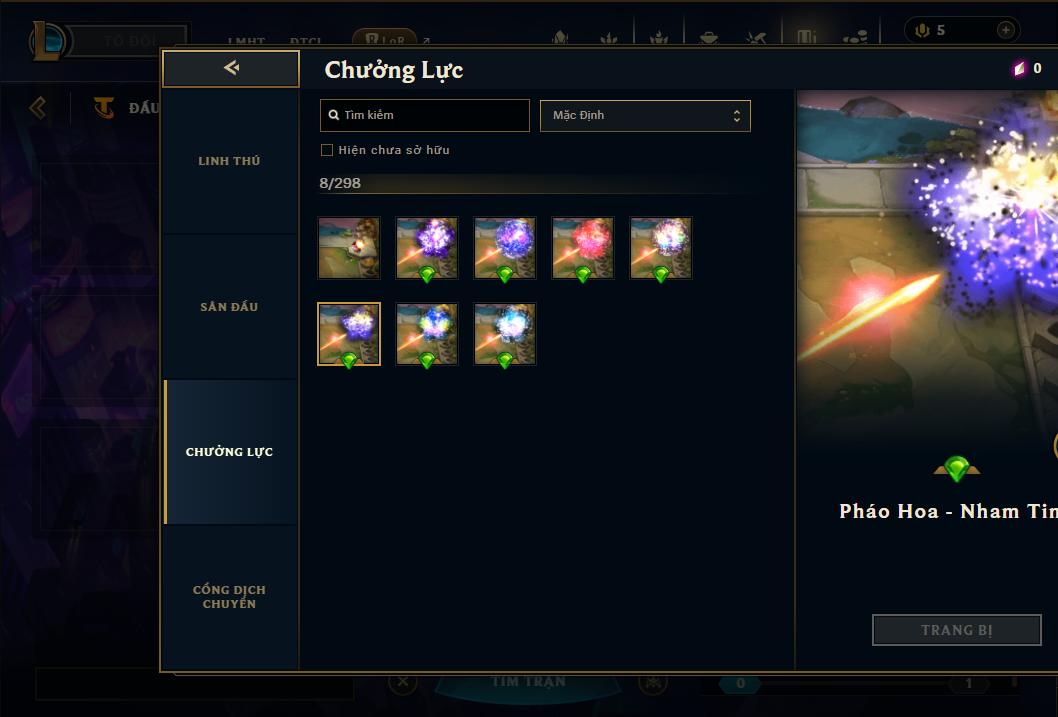Select the white-blue fireworks boom in second row
The height and width of the screenshot is (717, 1058).
[x=505, y=334]
